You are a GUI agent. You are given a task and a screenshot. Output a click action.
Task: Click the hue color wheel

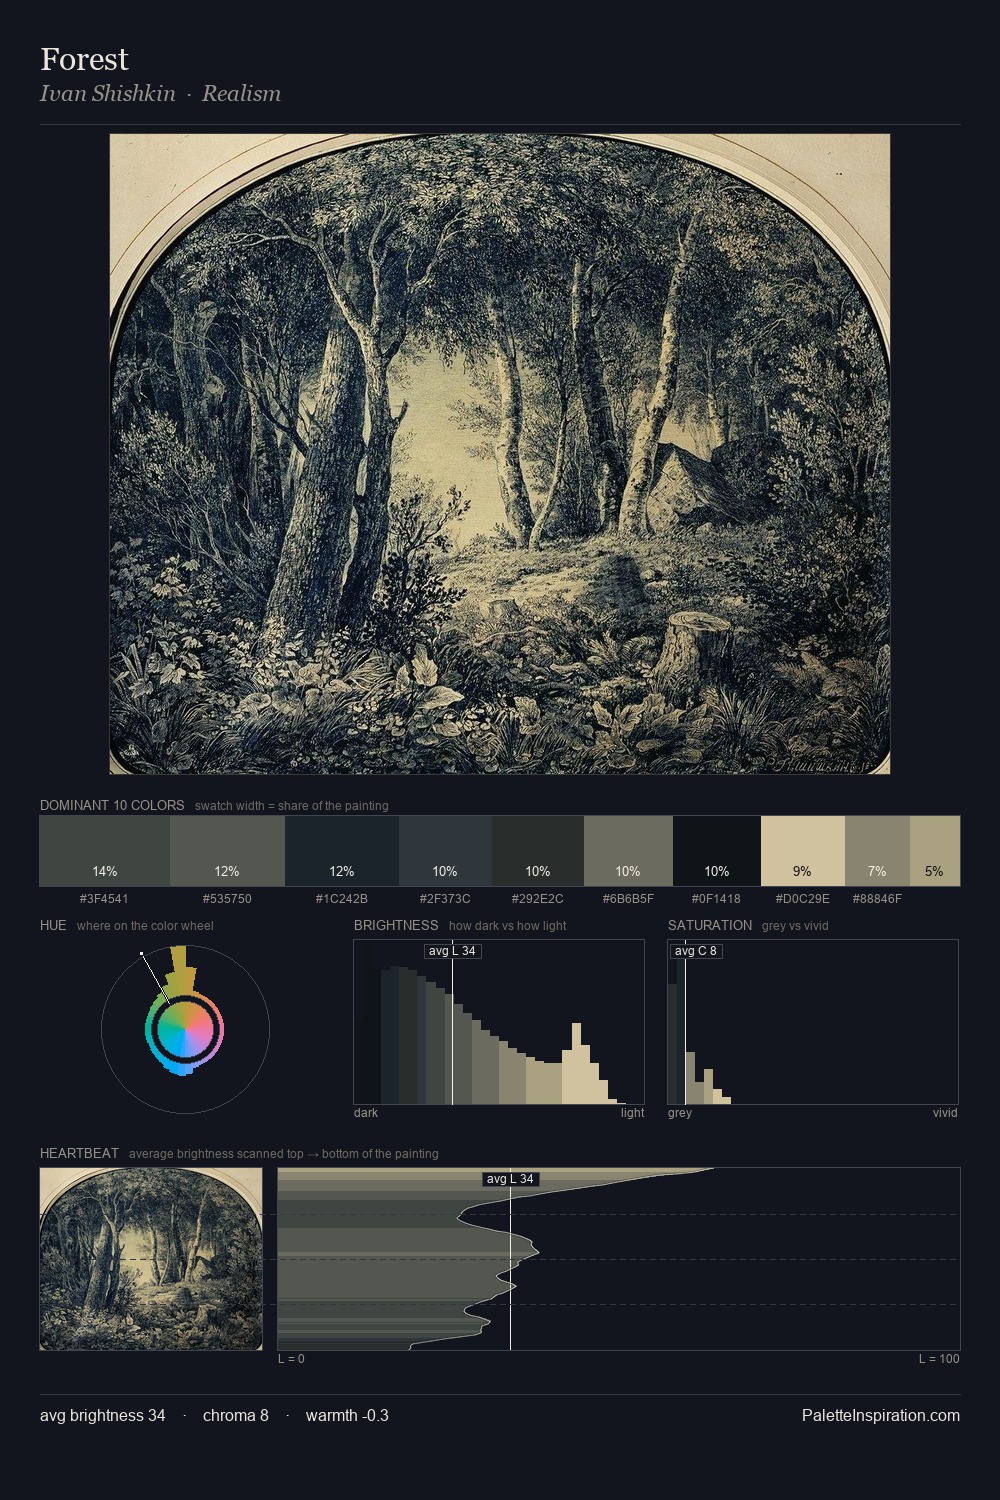click(185, 1028)
